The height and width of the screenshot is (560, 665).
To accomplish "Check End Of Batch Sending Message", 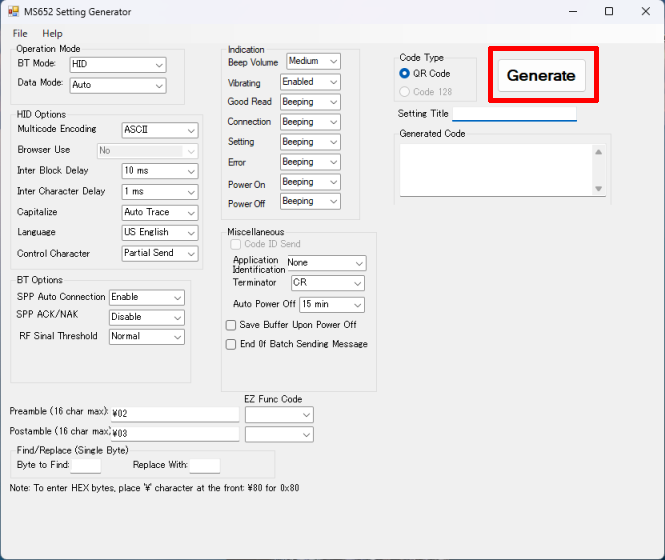I will pos(231,344).
